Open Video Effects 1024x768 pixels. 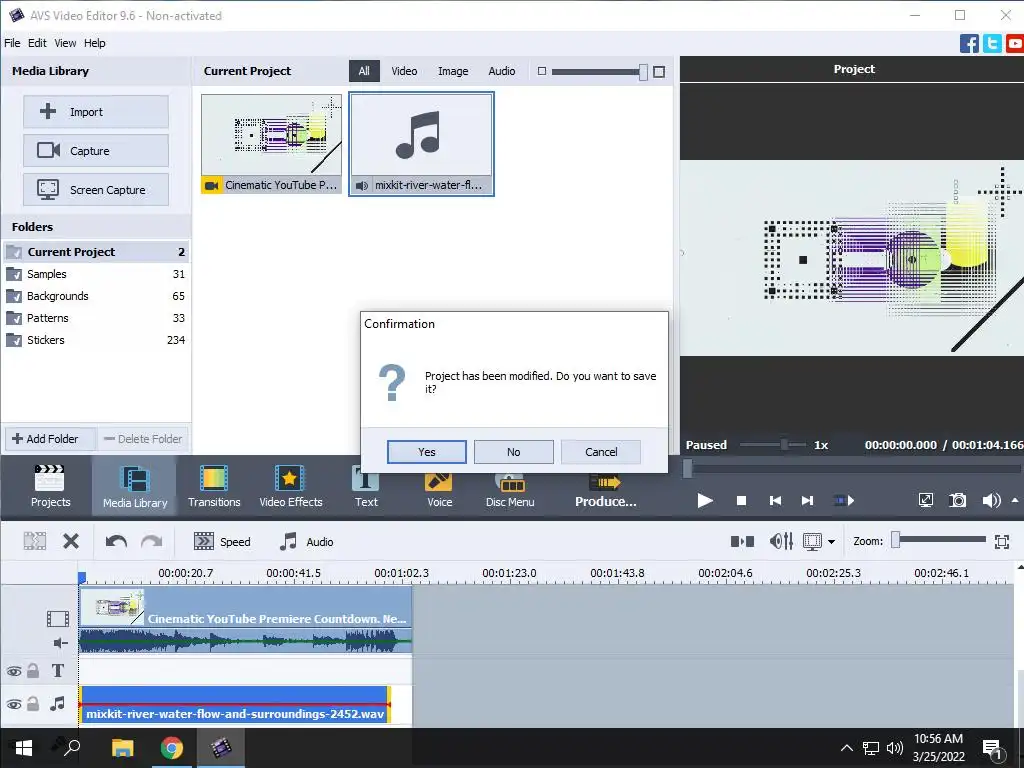[291, 487]
